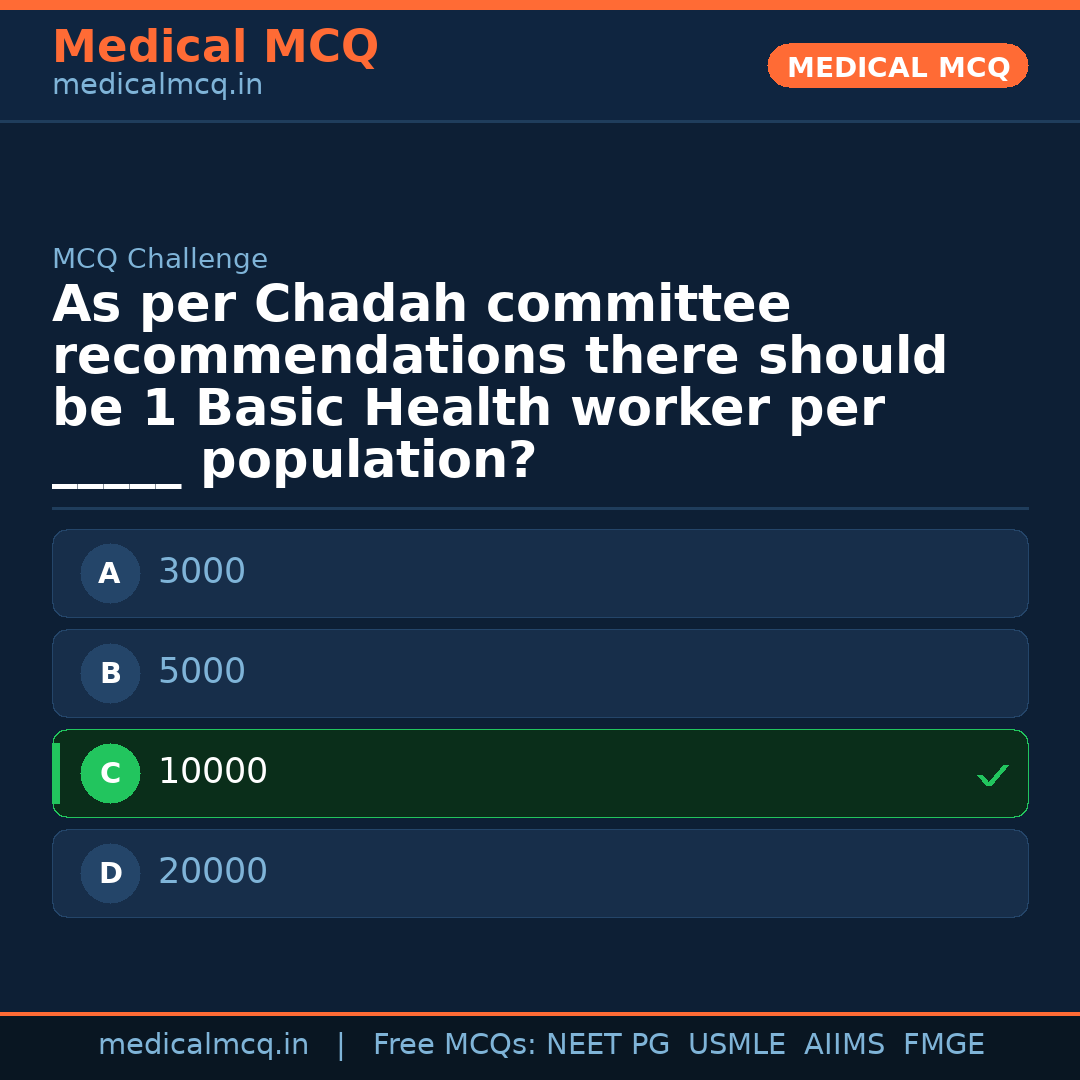Click the letter D circle icon

110,873
